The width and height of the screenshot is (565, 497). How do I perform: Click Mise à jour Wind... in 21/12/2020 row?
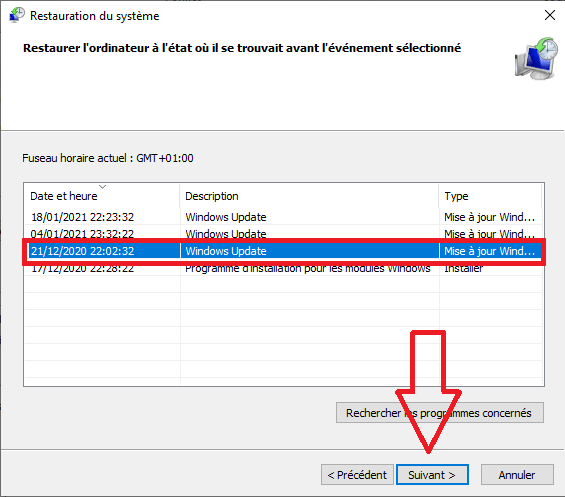(489, 251)
